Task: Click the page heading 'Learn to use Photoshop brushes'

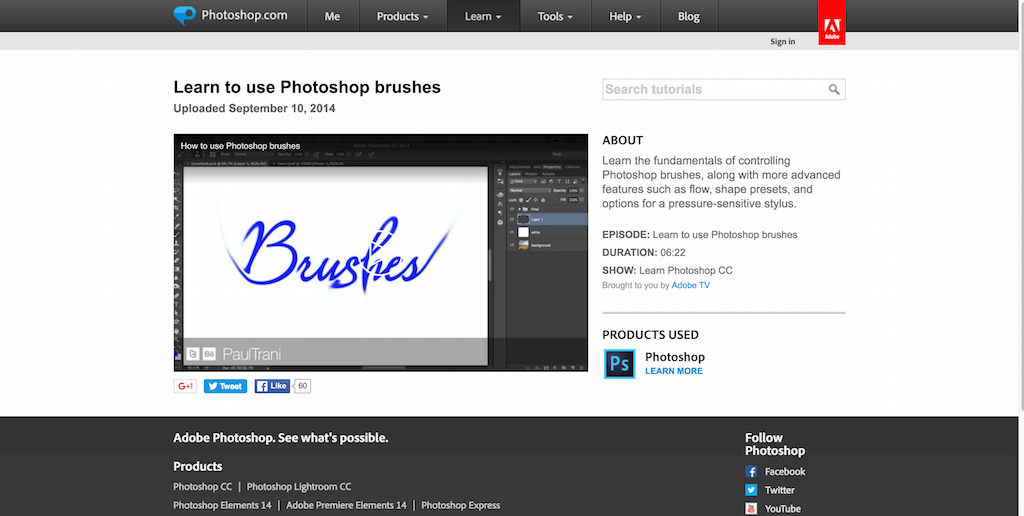Action: [307, 87]
